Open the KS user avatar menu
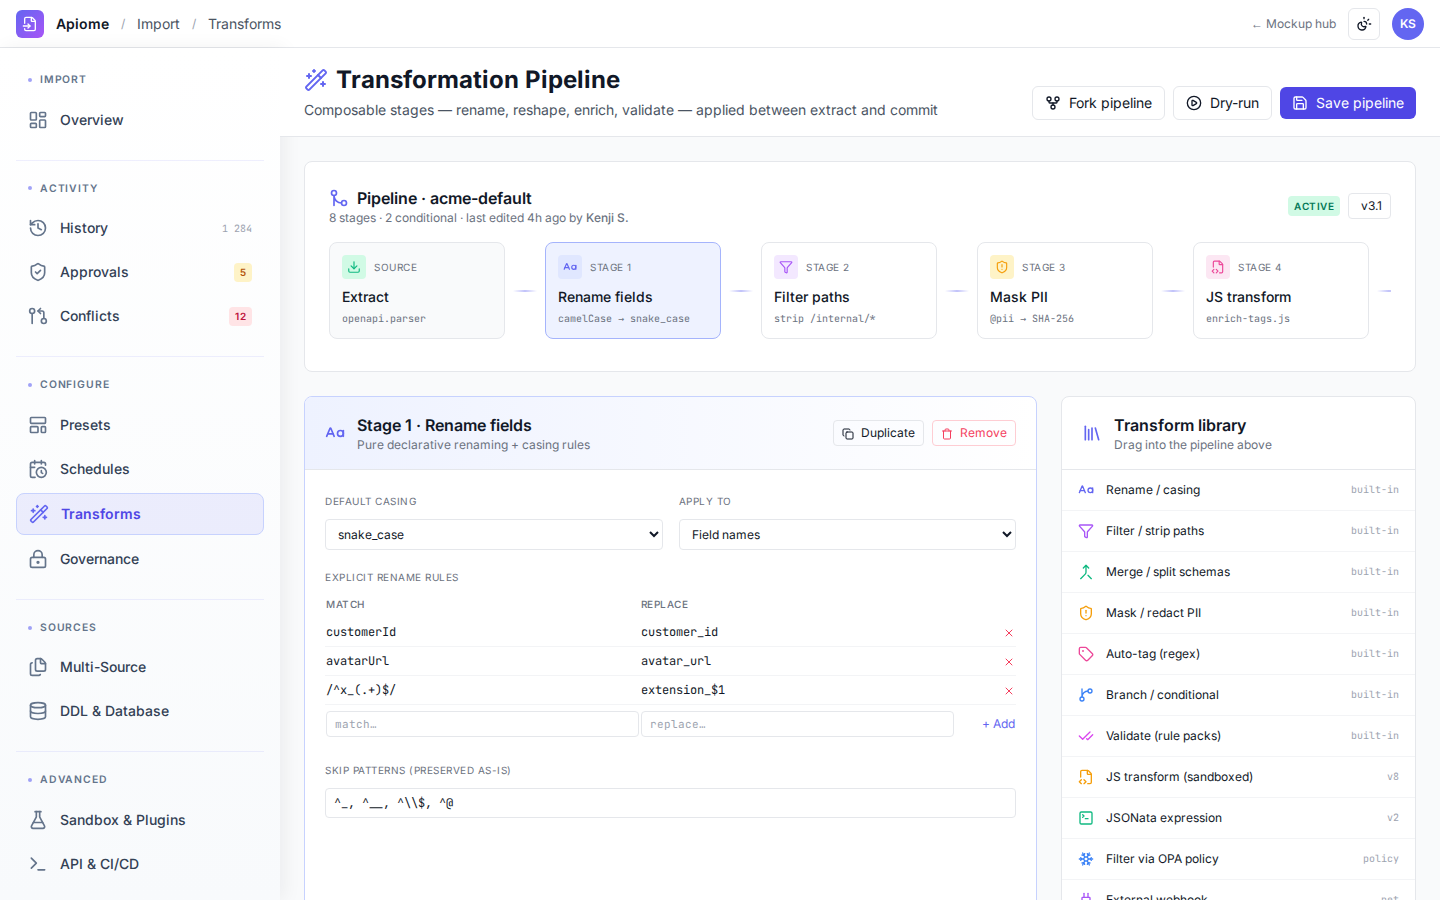Image resolution: width=1440 pixels, height=900 pixels. click(x=1408, y=24)
